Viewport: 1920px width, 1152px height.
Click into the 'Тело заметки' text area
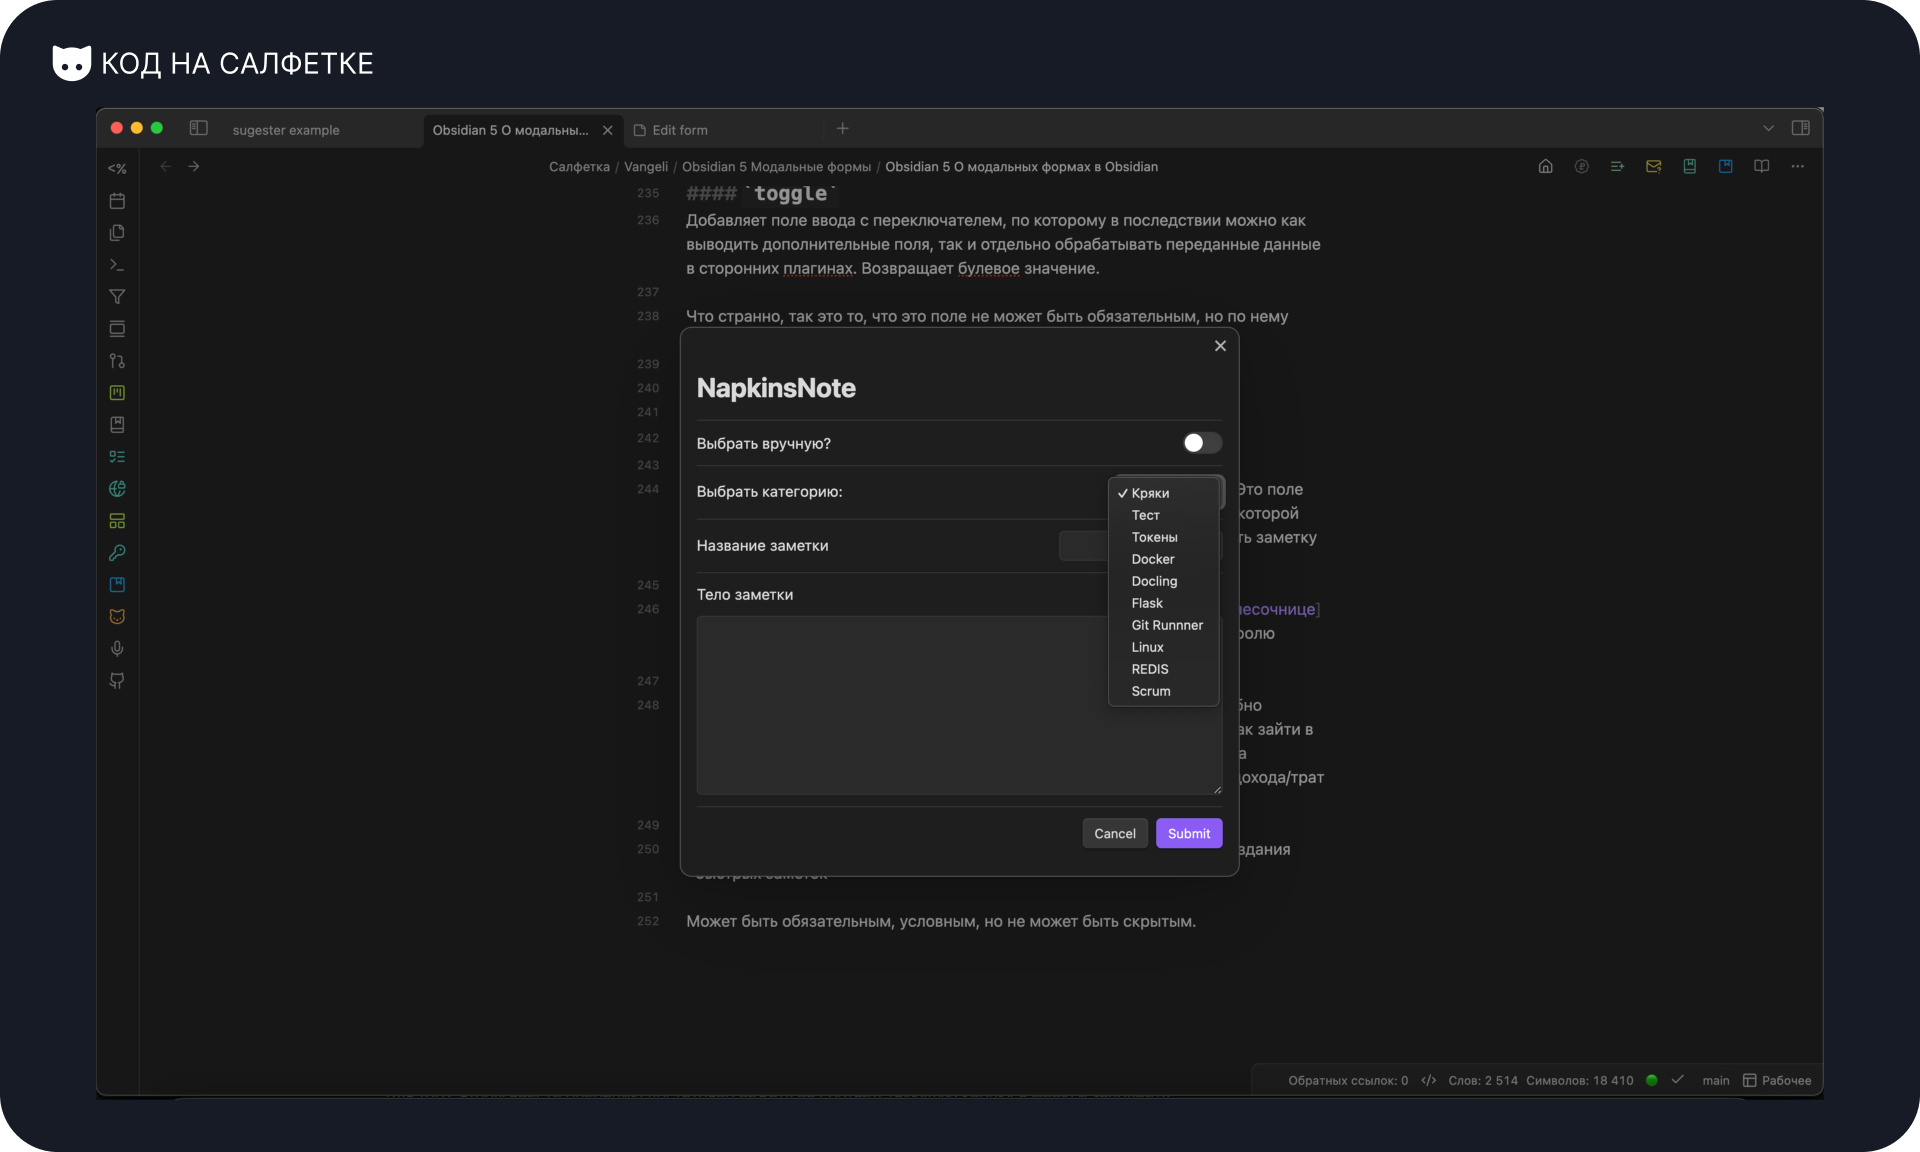(959, 706)
